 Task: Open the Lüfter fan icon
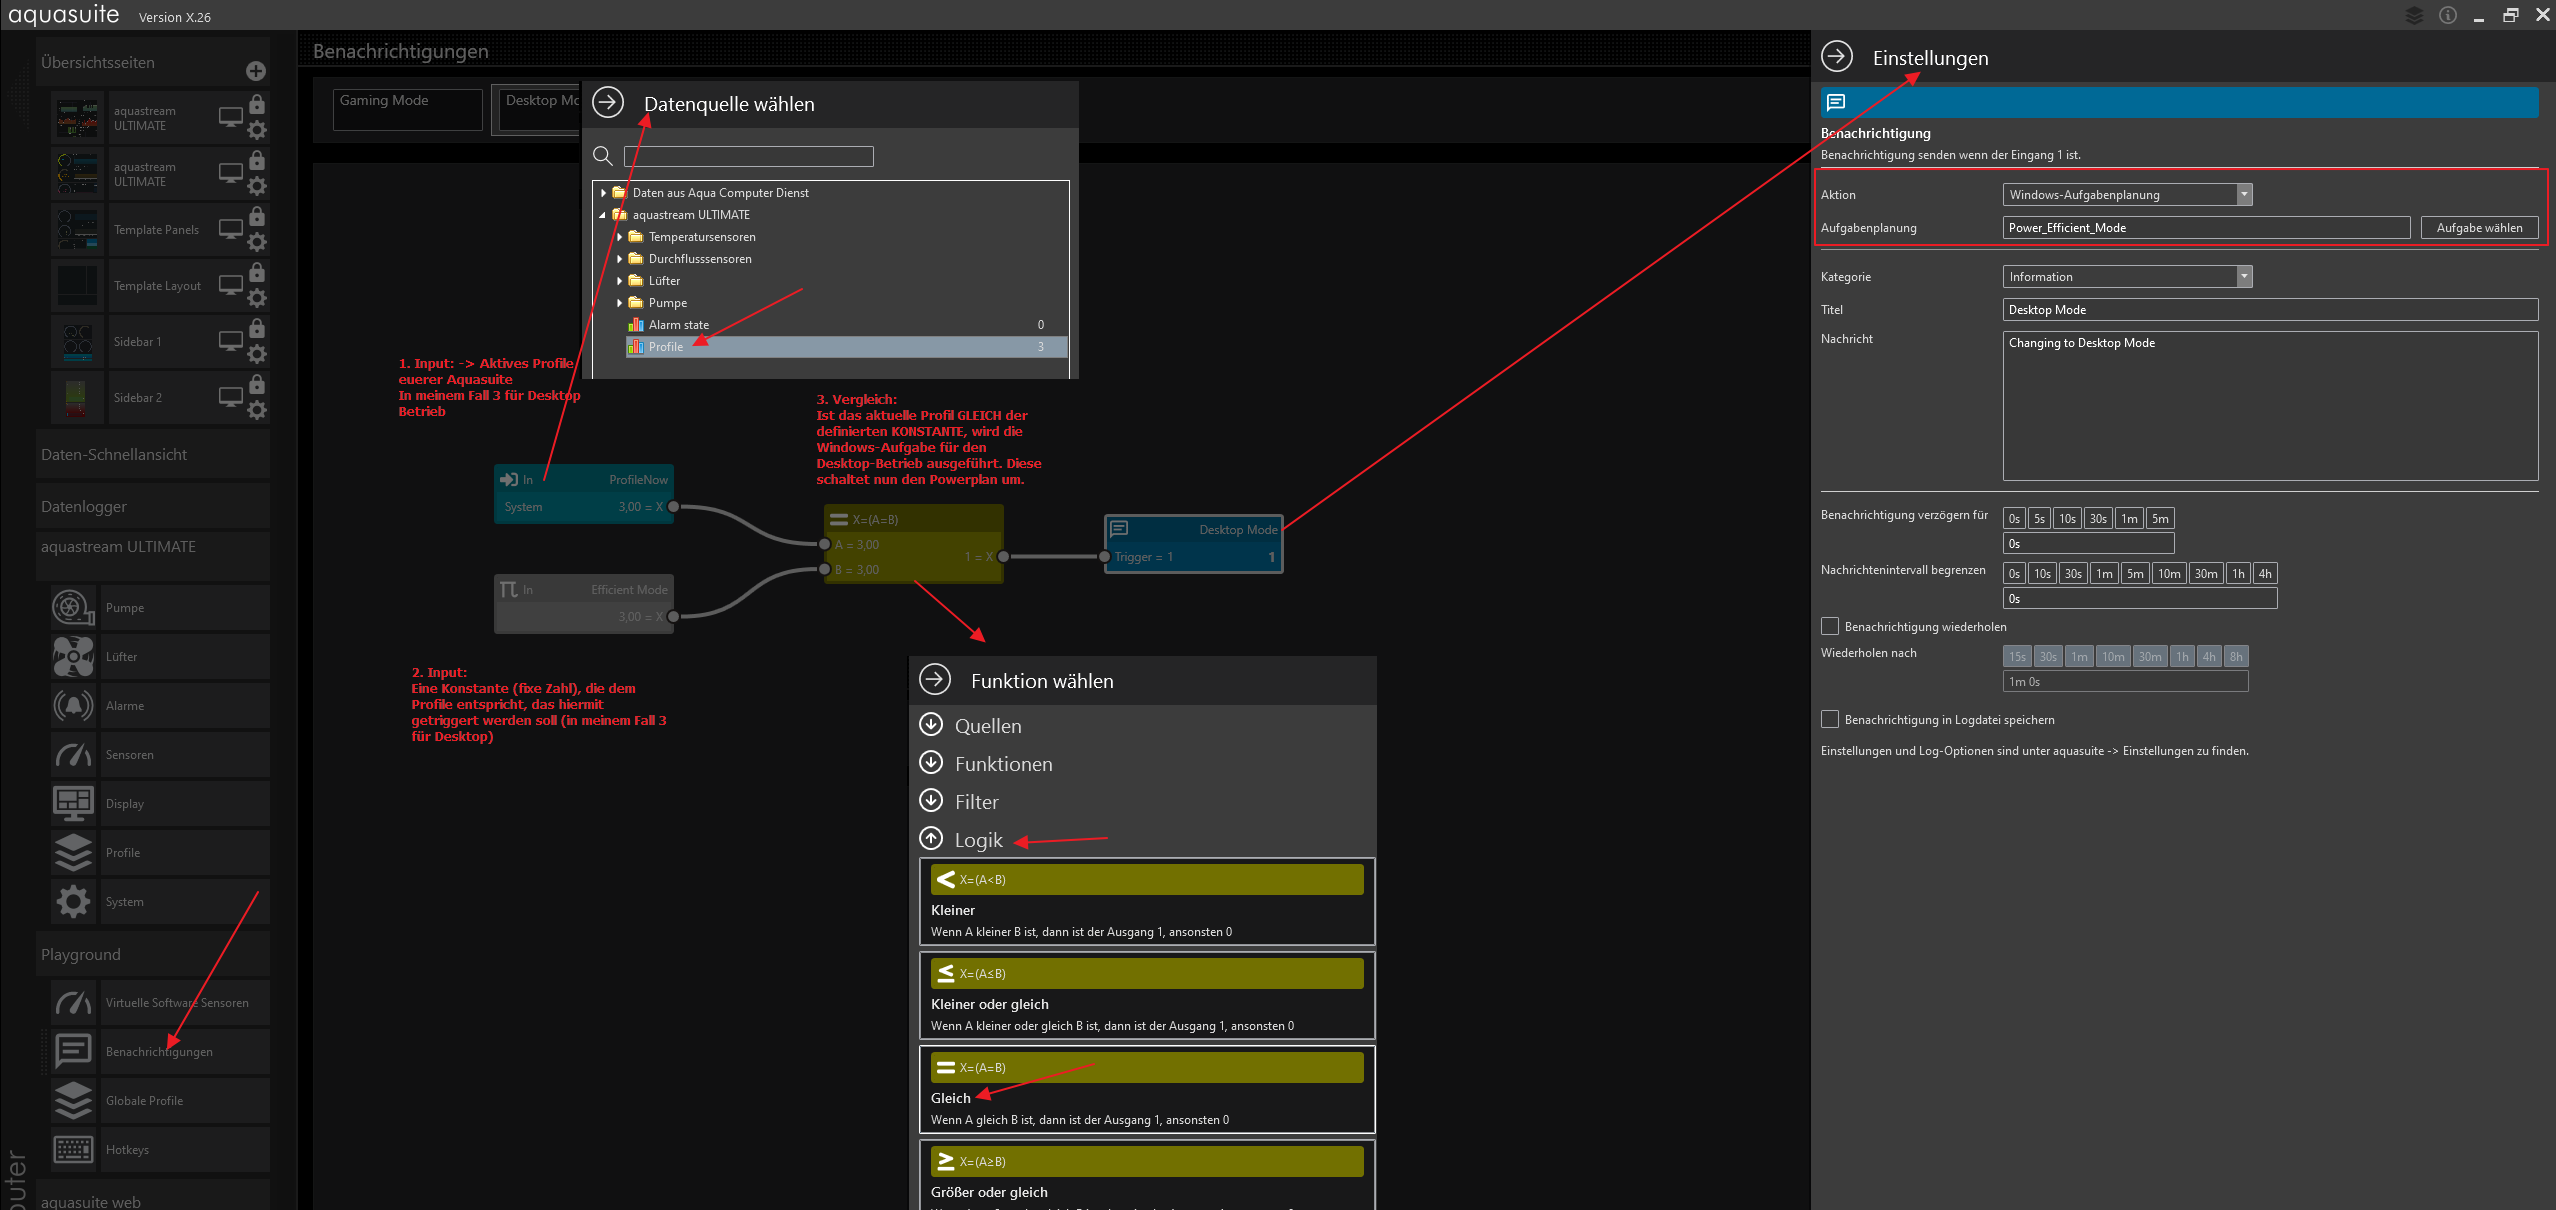coord(73,656)
